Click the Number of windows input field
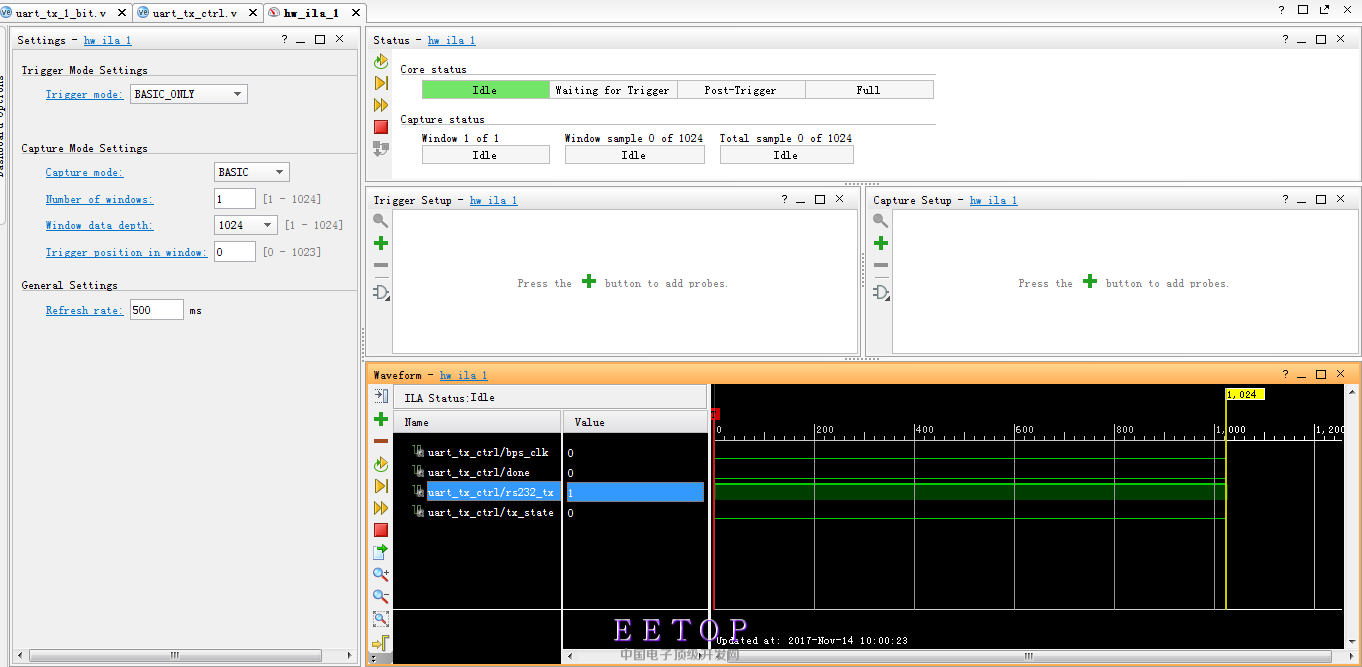 [x=235, y=199]
